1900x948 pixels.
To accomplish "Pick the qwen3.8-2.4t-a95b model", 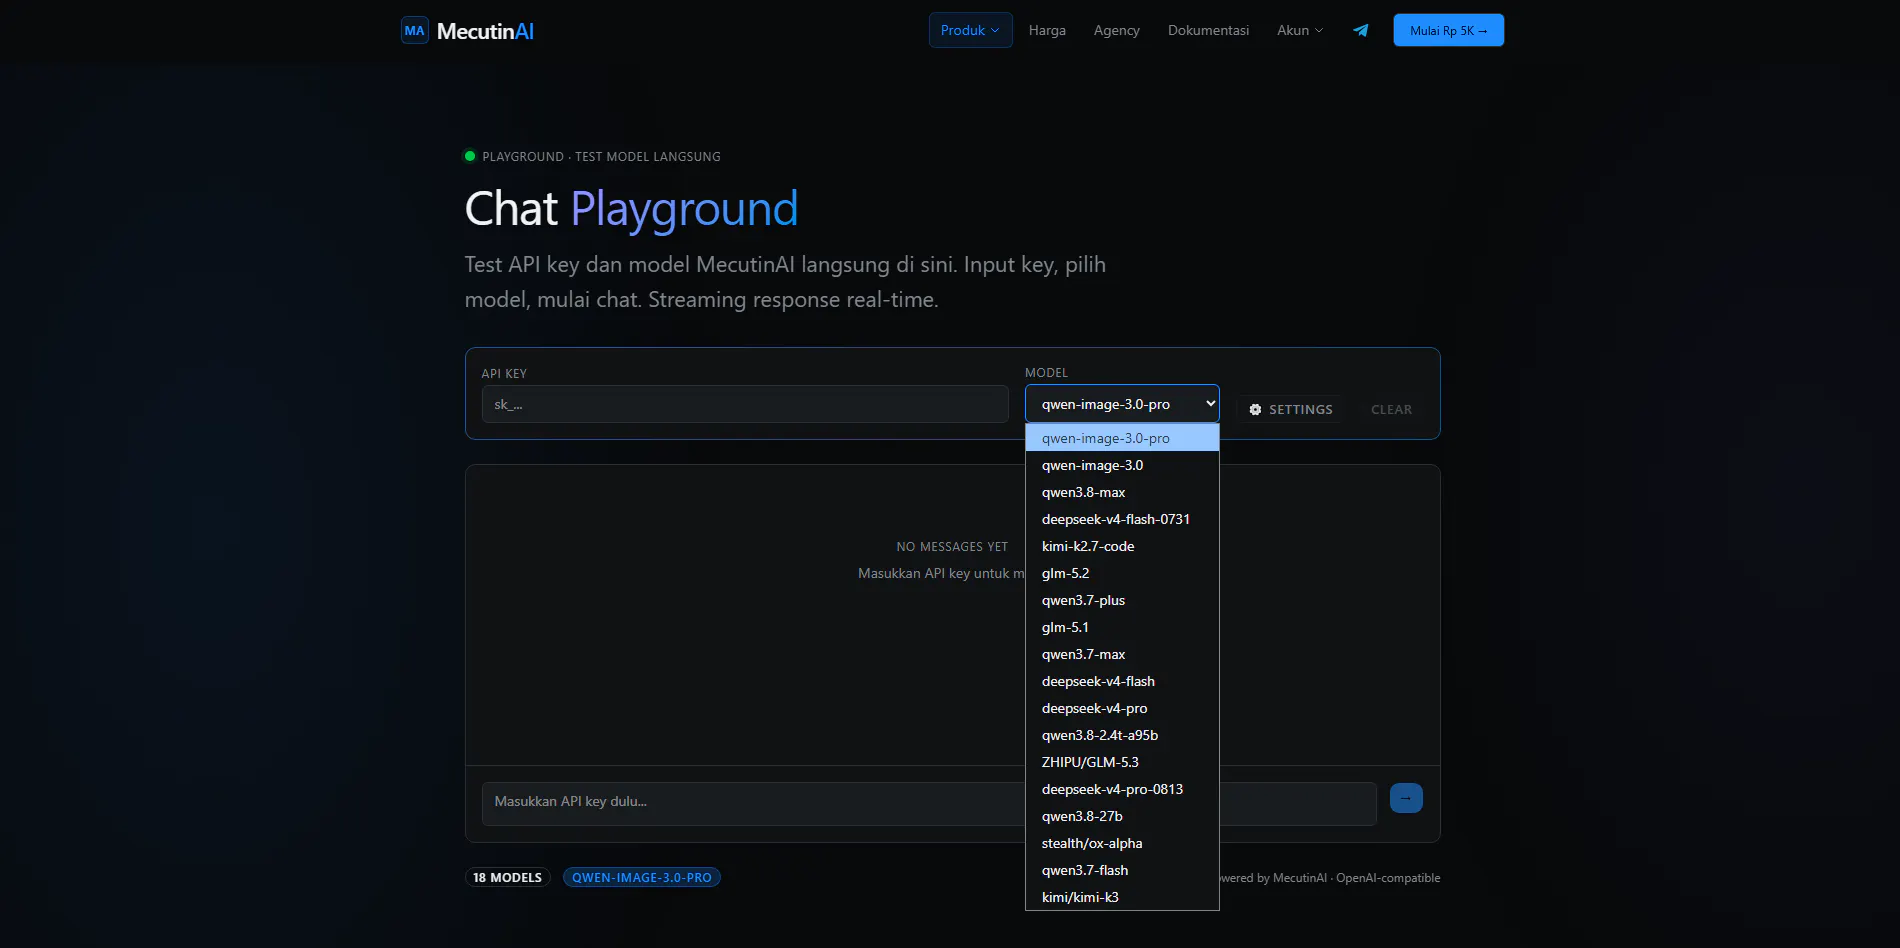I will click(1122, 735).
